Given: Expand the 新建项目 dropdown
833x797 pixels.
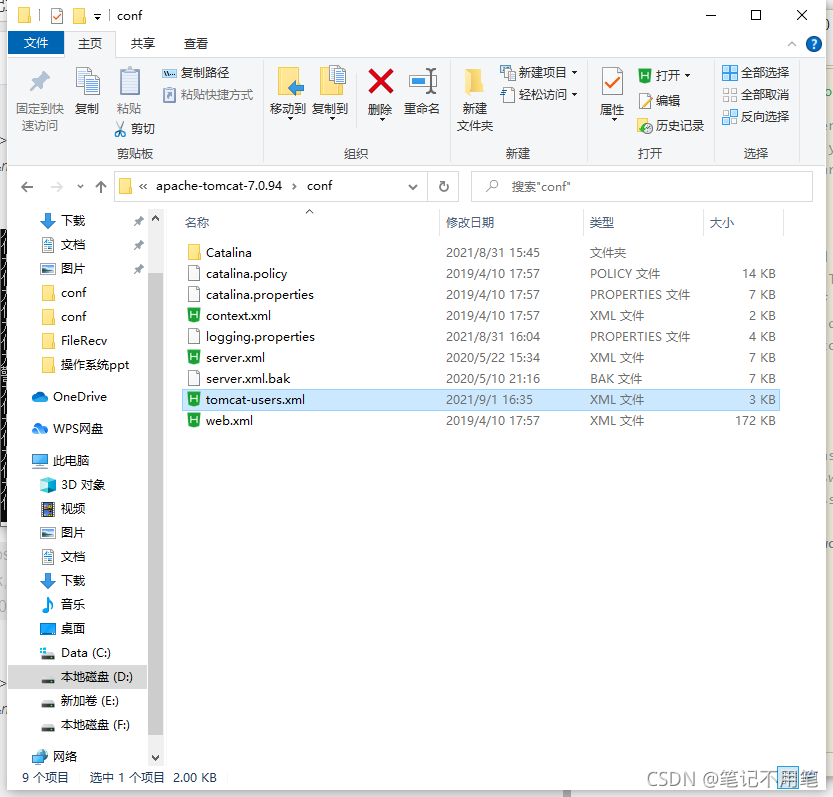Looking at the screenshot, I should tap(575, 73).
